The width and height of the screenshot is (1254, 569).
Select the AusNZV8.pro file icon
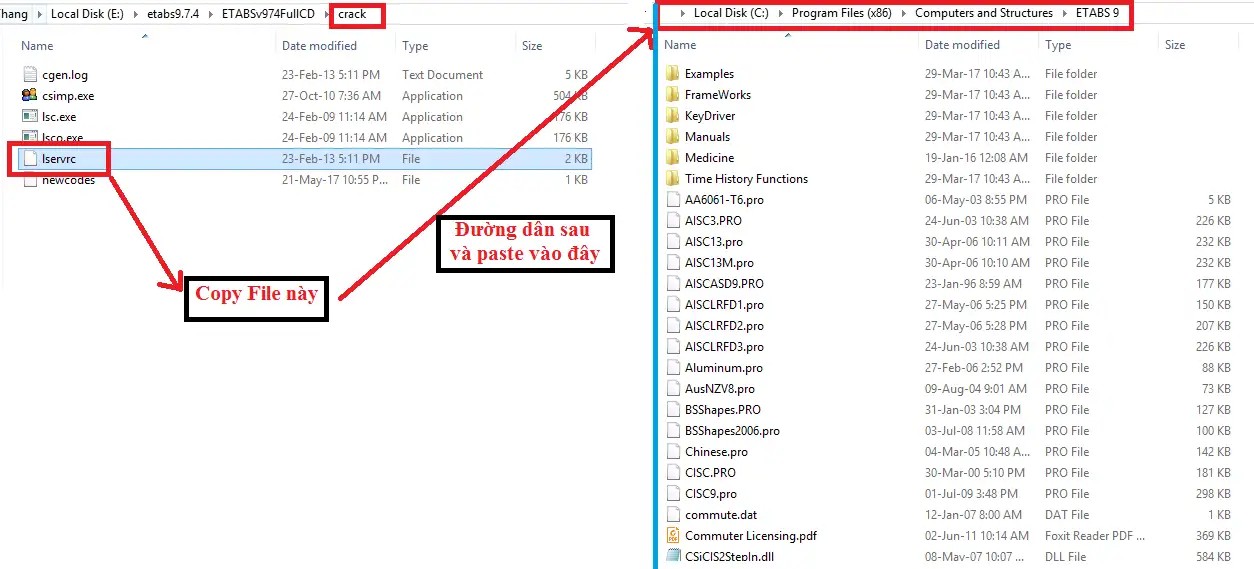tap(672, 389)
